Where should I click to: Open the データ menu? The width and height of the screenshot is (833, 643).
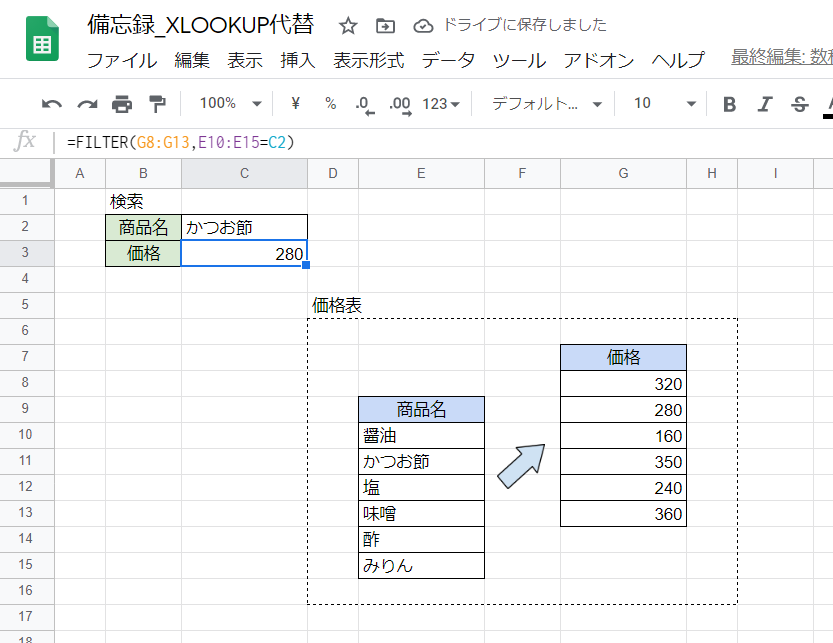pos(448,60)
